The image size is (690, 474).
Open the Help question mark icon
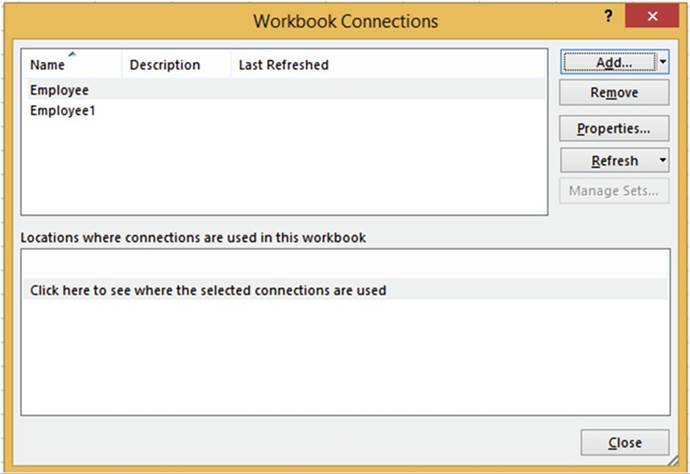[608, 18]
